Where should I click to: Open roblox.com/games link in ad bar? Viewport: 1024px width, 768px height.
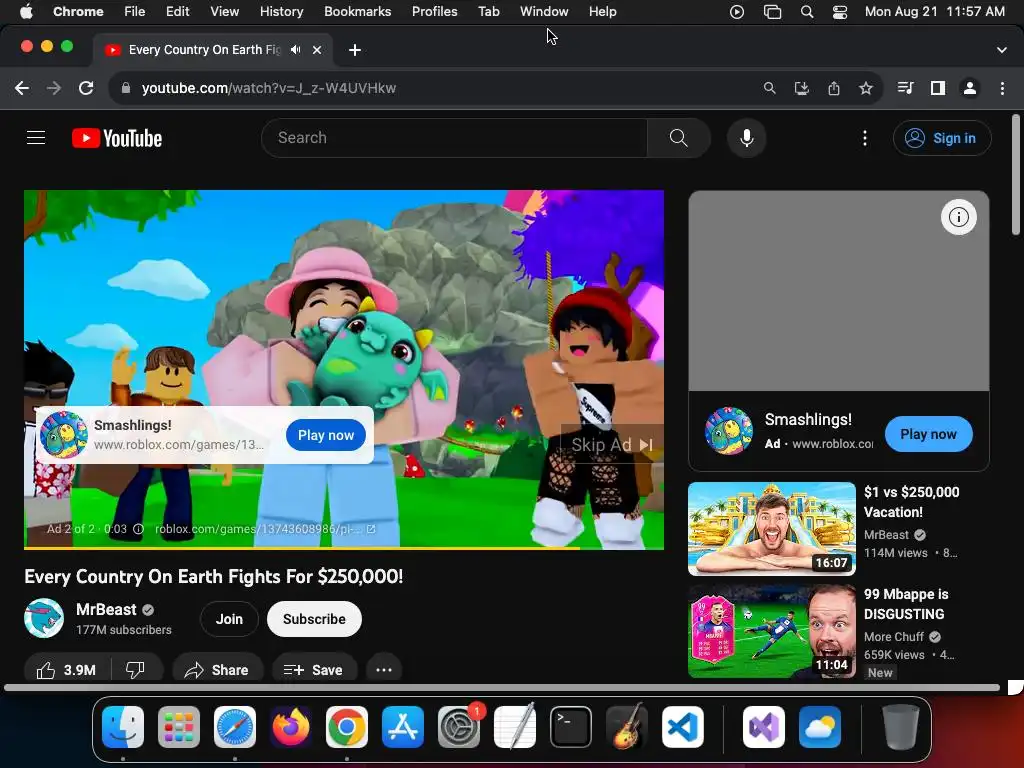pos(264,529)
